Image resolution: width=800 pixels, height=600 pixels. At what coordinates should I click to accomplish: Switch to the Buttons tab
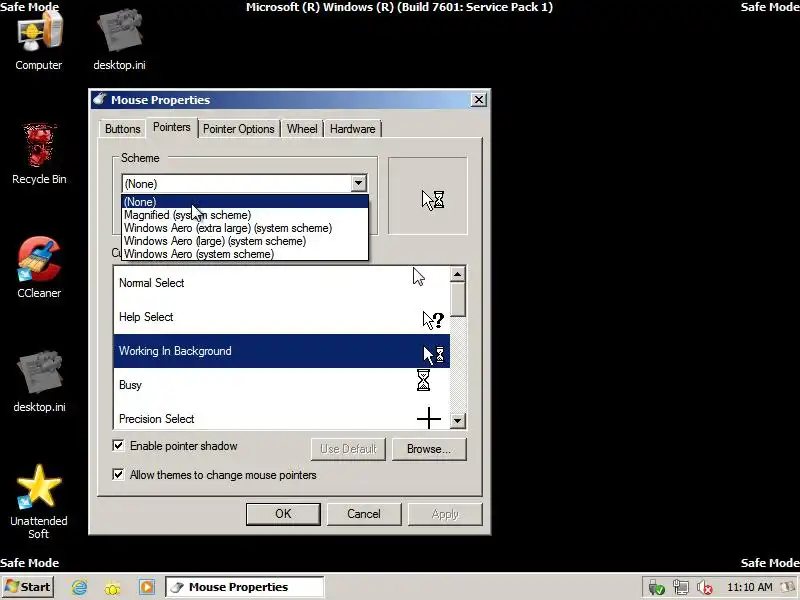pos(122,129)
